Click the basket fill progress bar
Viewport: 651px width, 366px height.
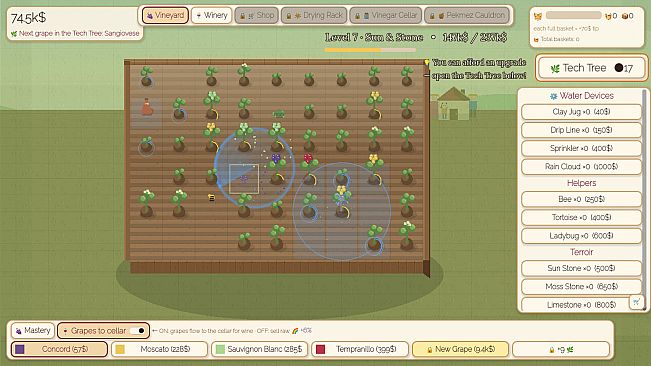[x=573, y=15]
